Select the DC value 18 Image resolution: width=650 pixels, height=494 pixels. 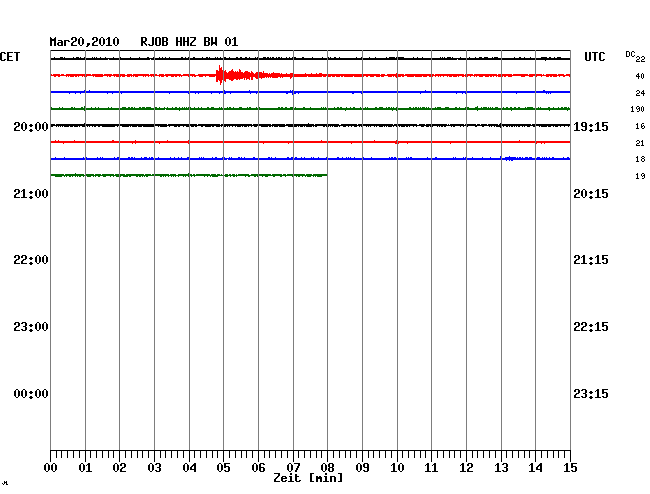pos(640,159)
